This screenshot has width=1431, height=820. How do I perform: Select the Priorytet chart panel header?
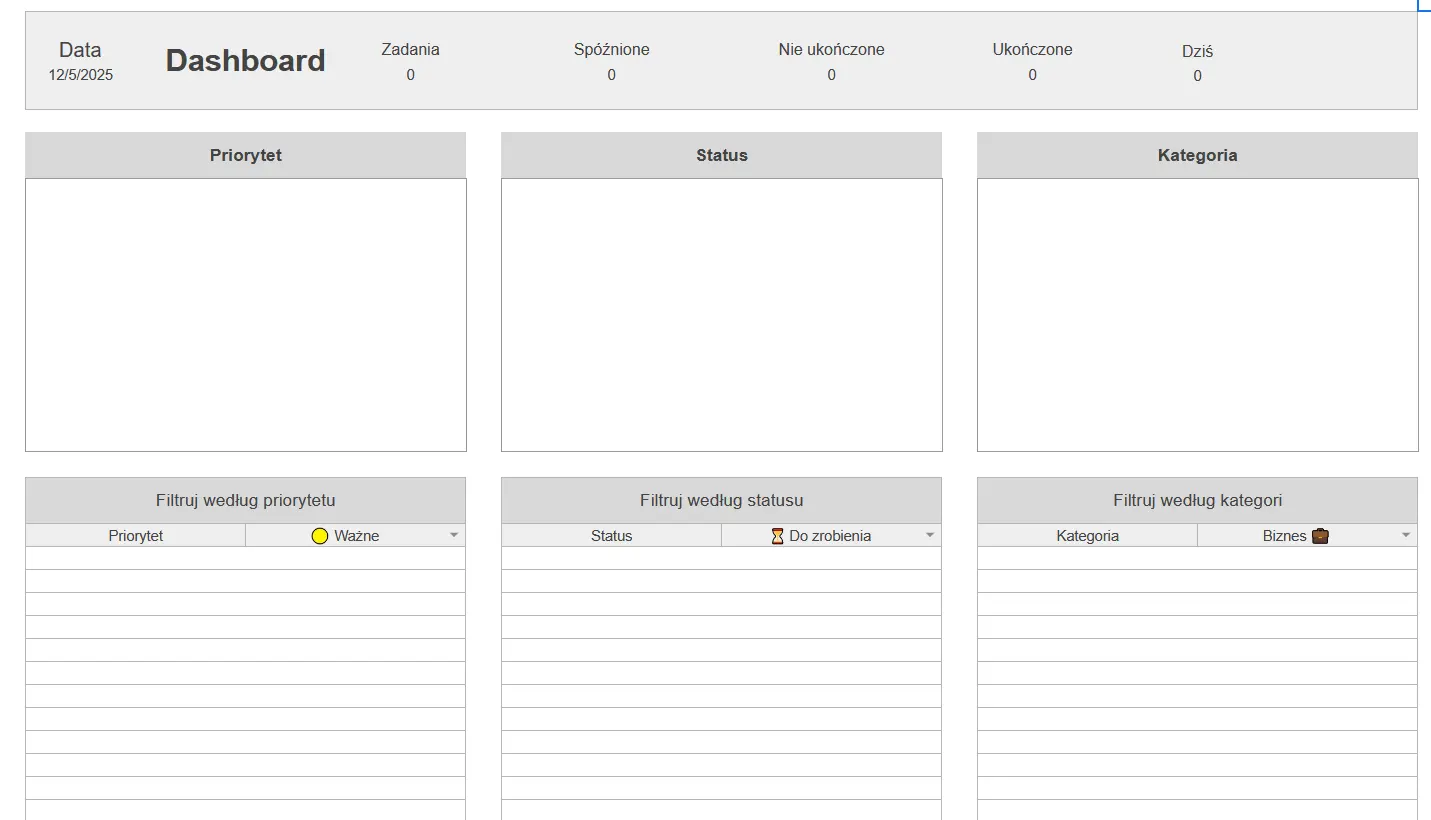[245, 155]
